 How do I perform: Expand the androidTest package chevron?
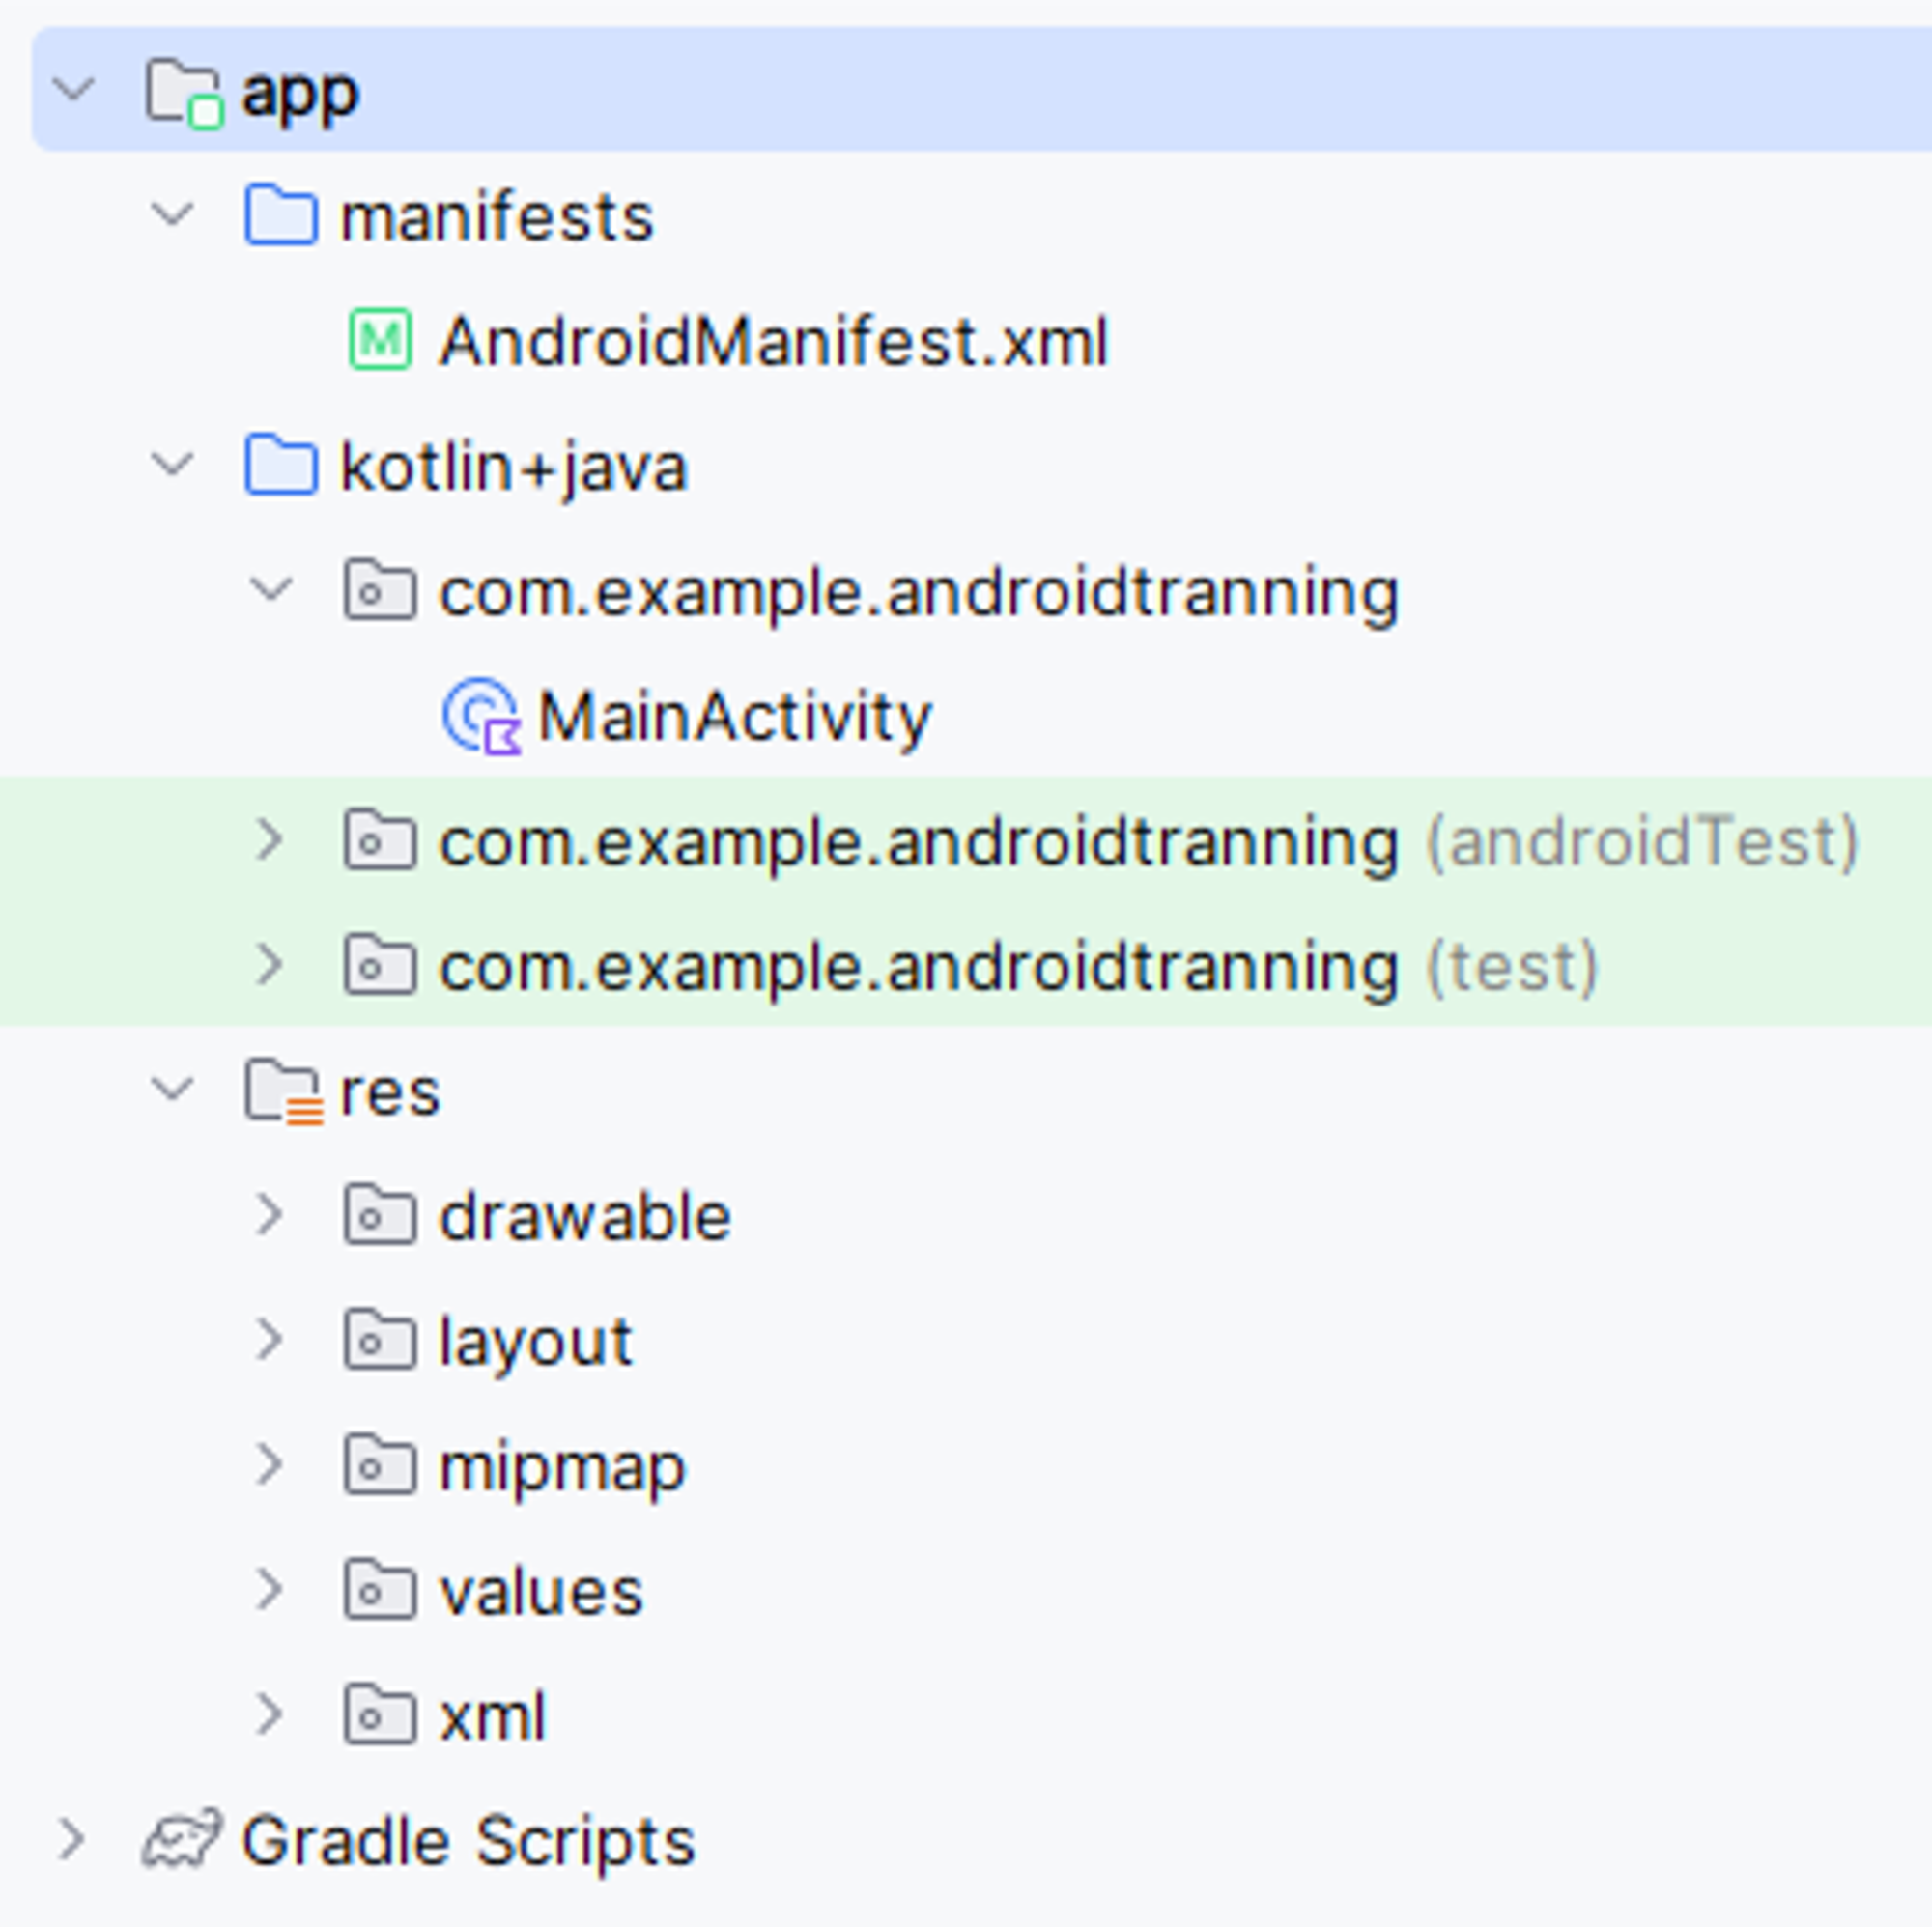coord(270,840)
